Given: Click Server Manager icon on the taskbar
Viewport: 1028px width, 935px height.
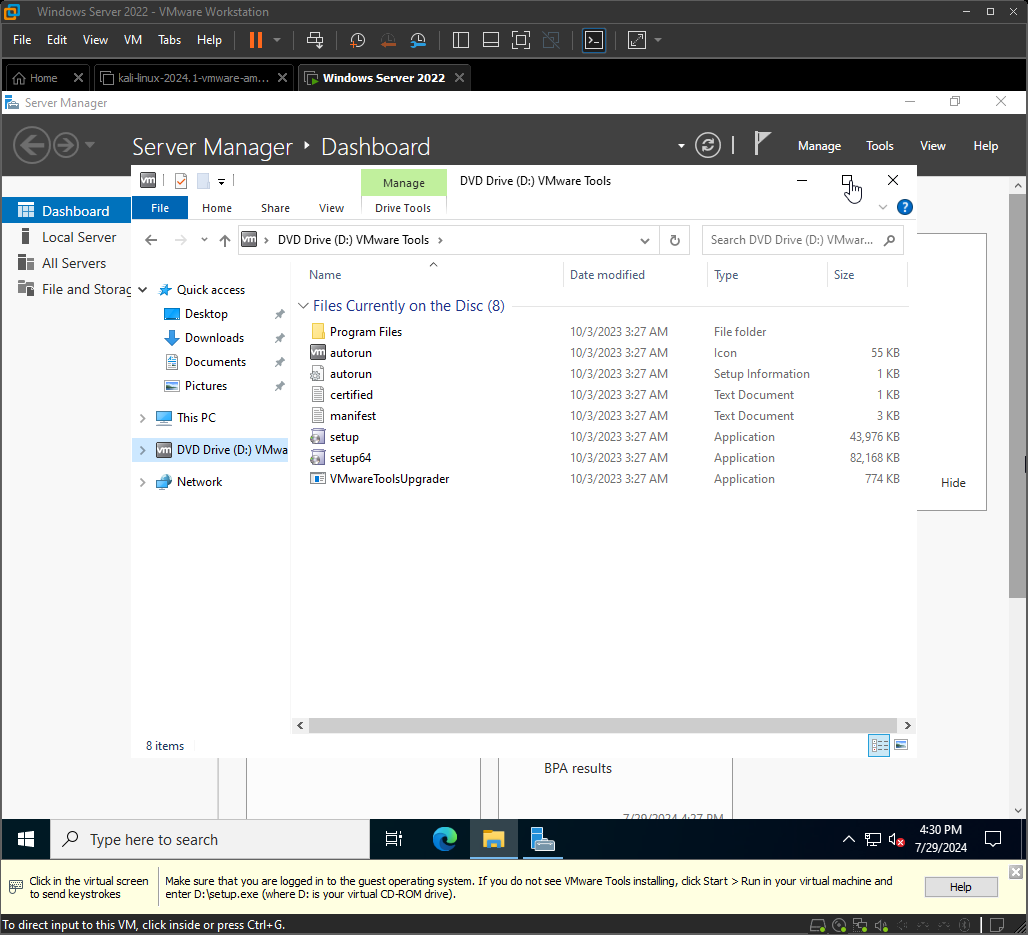Looking at the screenshot, I should point(542,839).
